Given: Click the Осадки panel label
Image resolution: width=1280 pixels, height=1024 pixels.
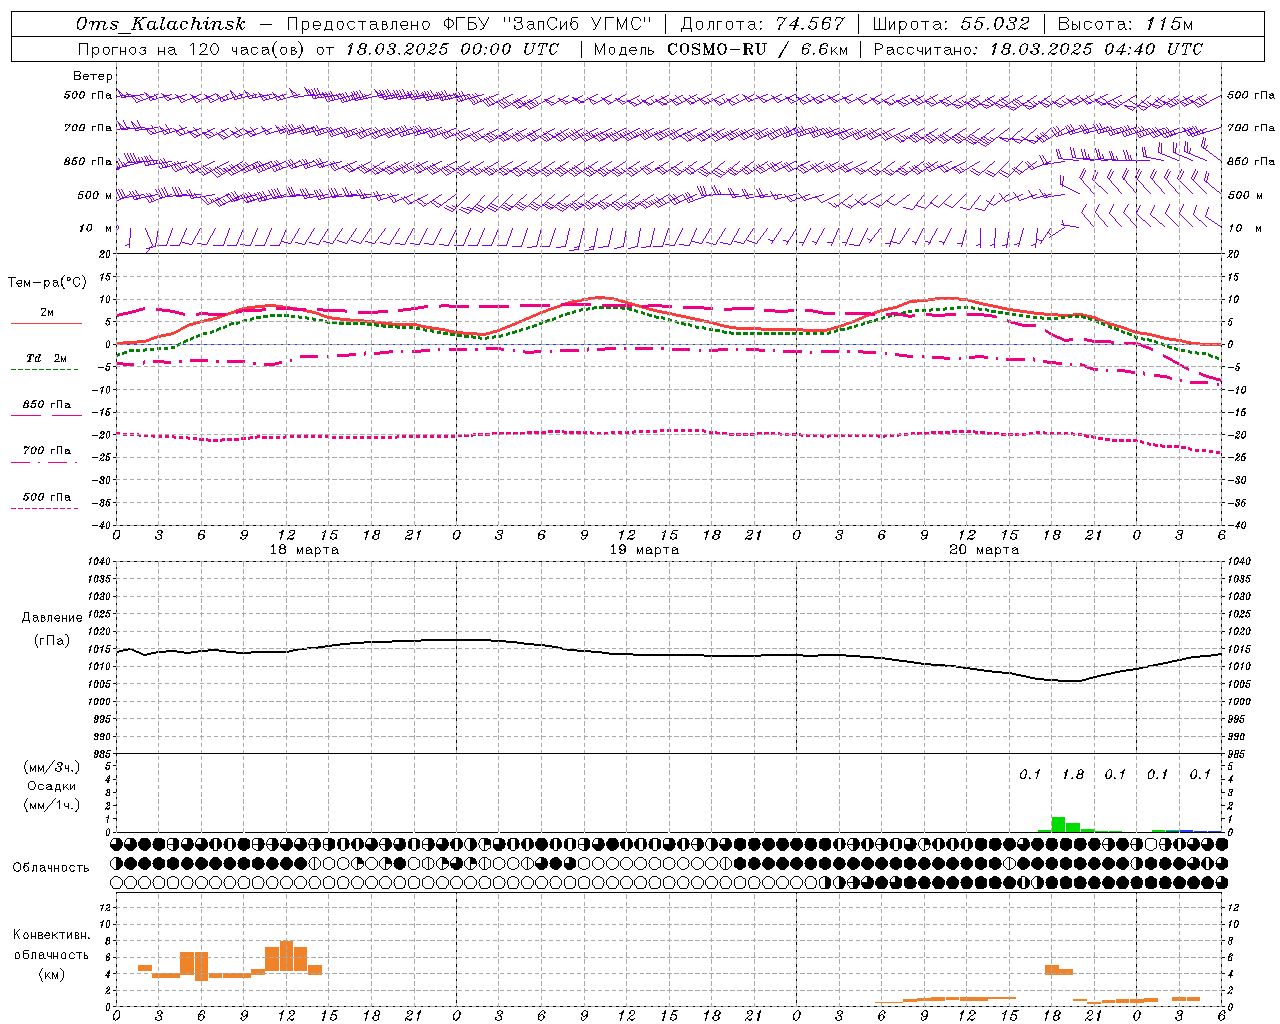Looking at the screenshot, I should click(x=52, y=786).
